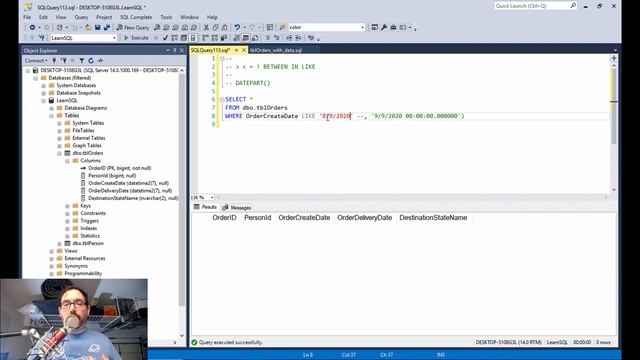
Task: Click the Paste icon
Action: [x=224, y=27]
